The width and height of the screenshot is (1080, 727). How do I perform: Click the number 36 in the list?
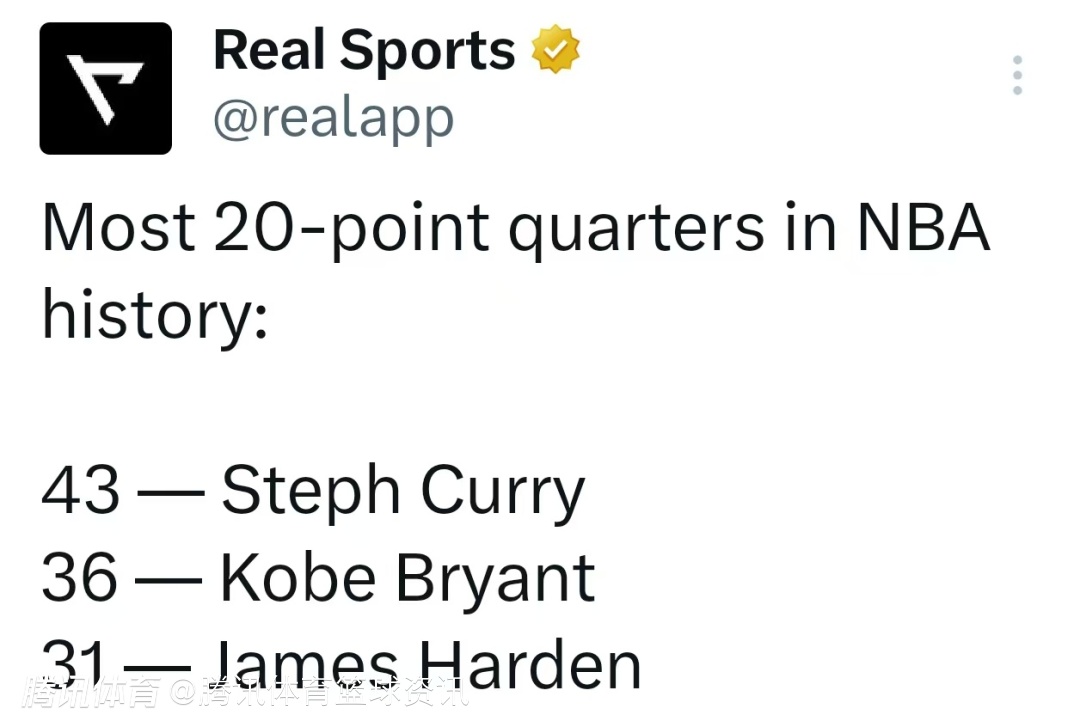[x=80, y=577]
